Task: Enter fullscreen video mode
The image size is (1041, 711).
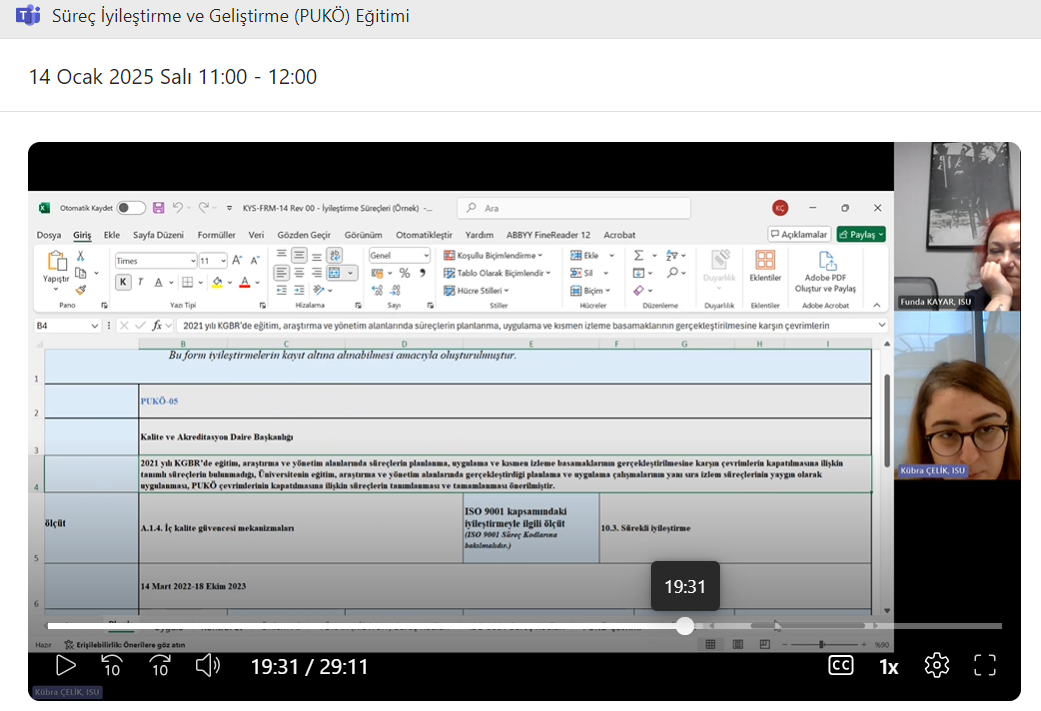Action: [x=985, y=665]
